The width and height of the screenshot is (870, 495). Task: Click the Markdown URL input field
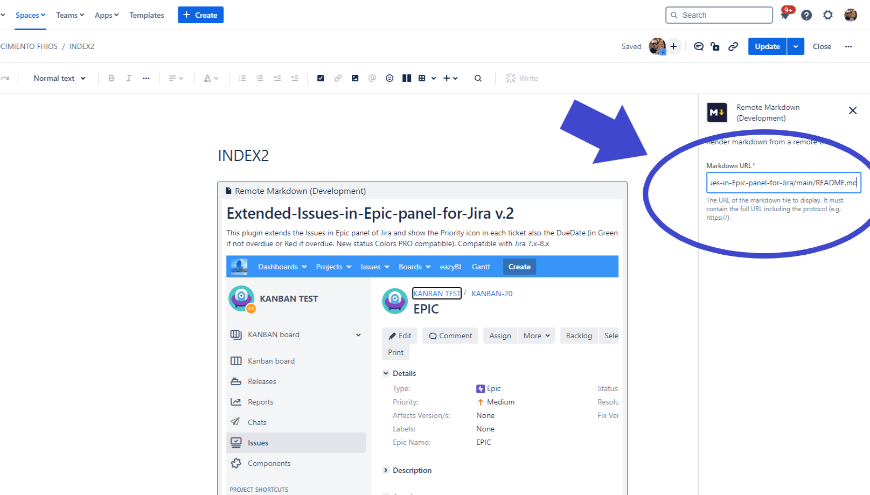783,183
